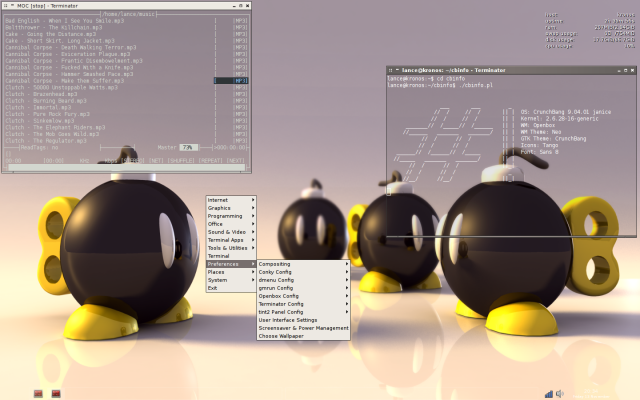
Task: Open dmenu Config submenu entry
Action: pos(303,280)
